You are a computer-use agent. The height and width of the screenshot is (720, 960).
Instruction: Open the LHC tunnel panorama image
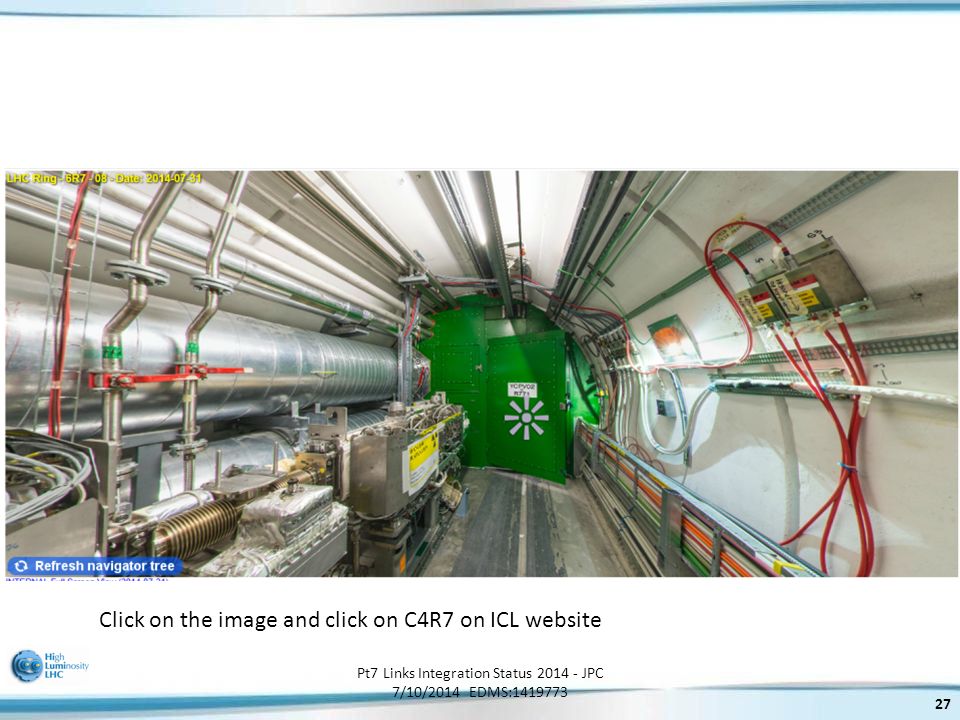[x=481, y=373]
